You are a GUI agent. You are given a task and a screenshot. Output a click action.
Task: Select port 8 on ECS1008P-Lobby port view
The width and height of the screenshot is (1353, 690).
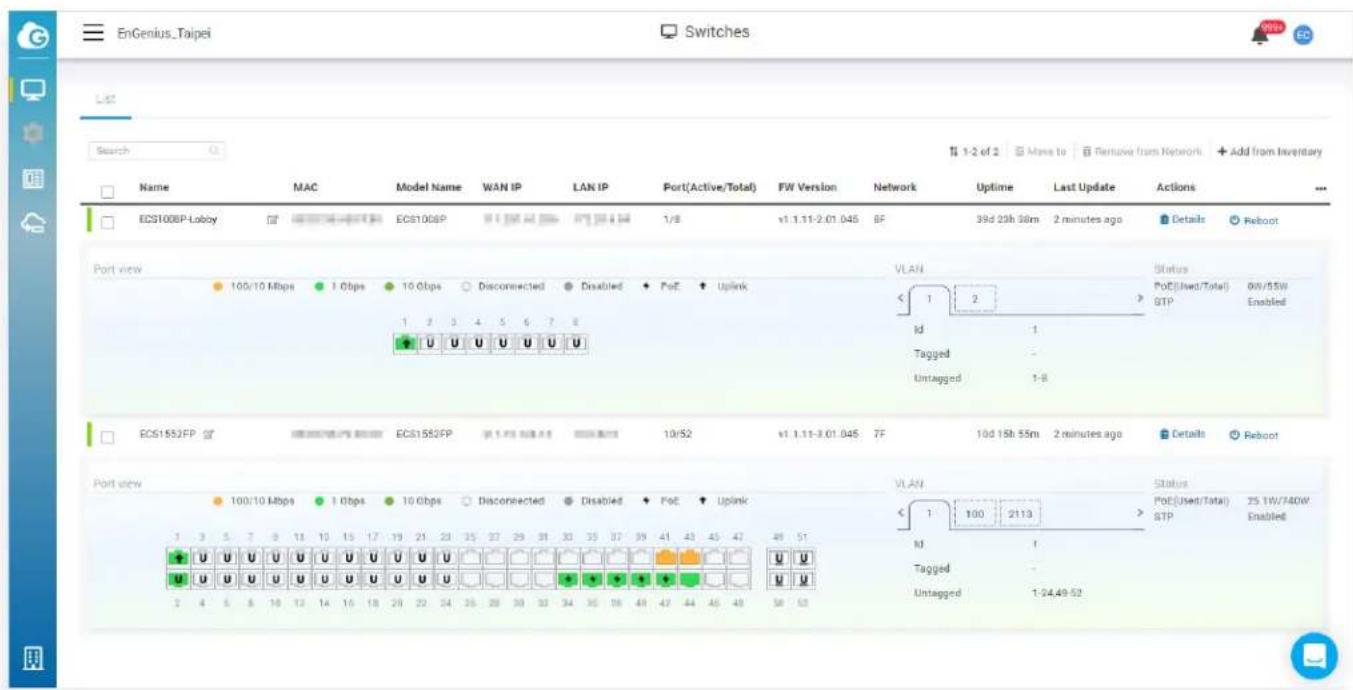pos(577,344)
